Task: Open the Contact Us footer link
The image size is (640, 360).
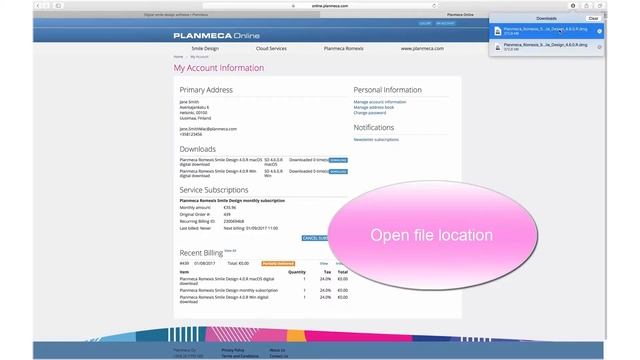Action: pos(278,356)
